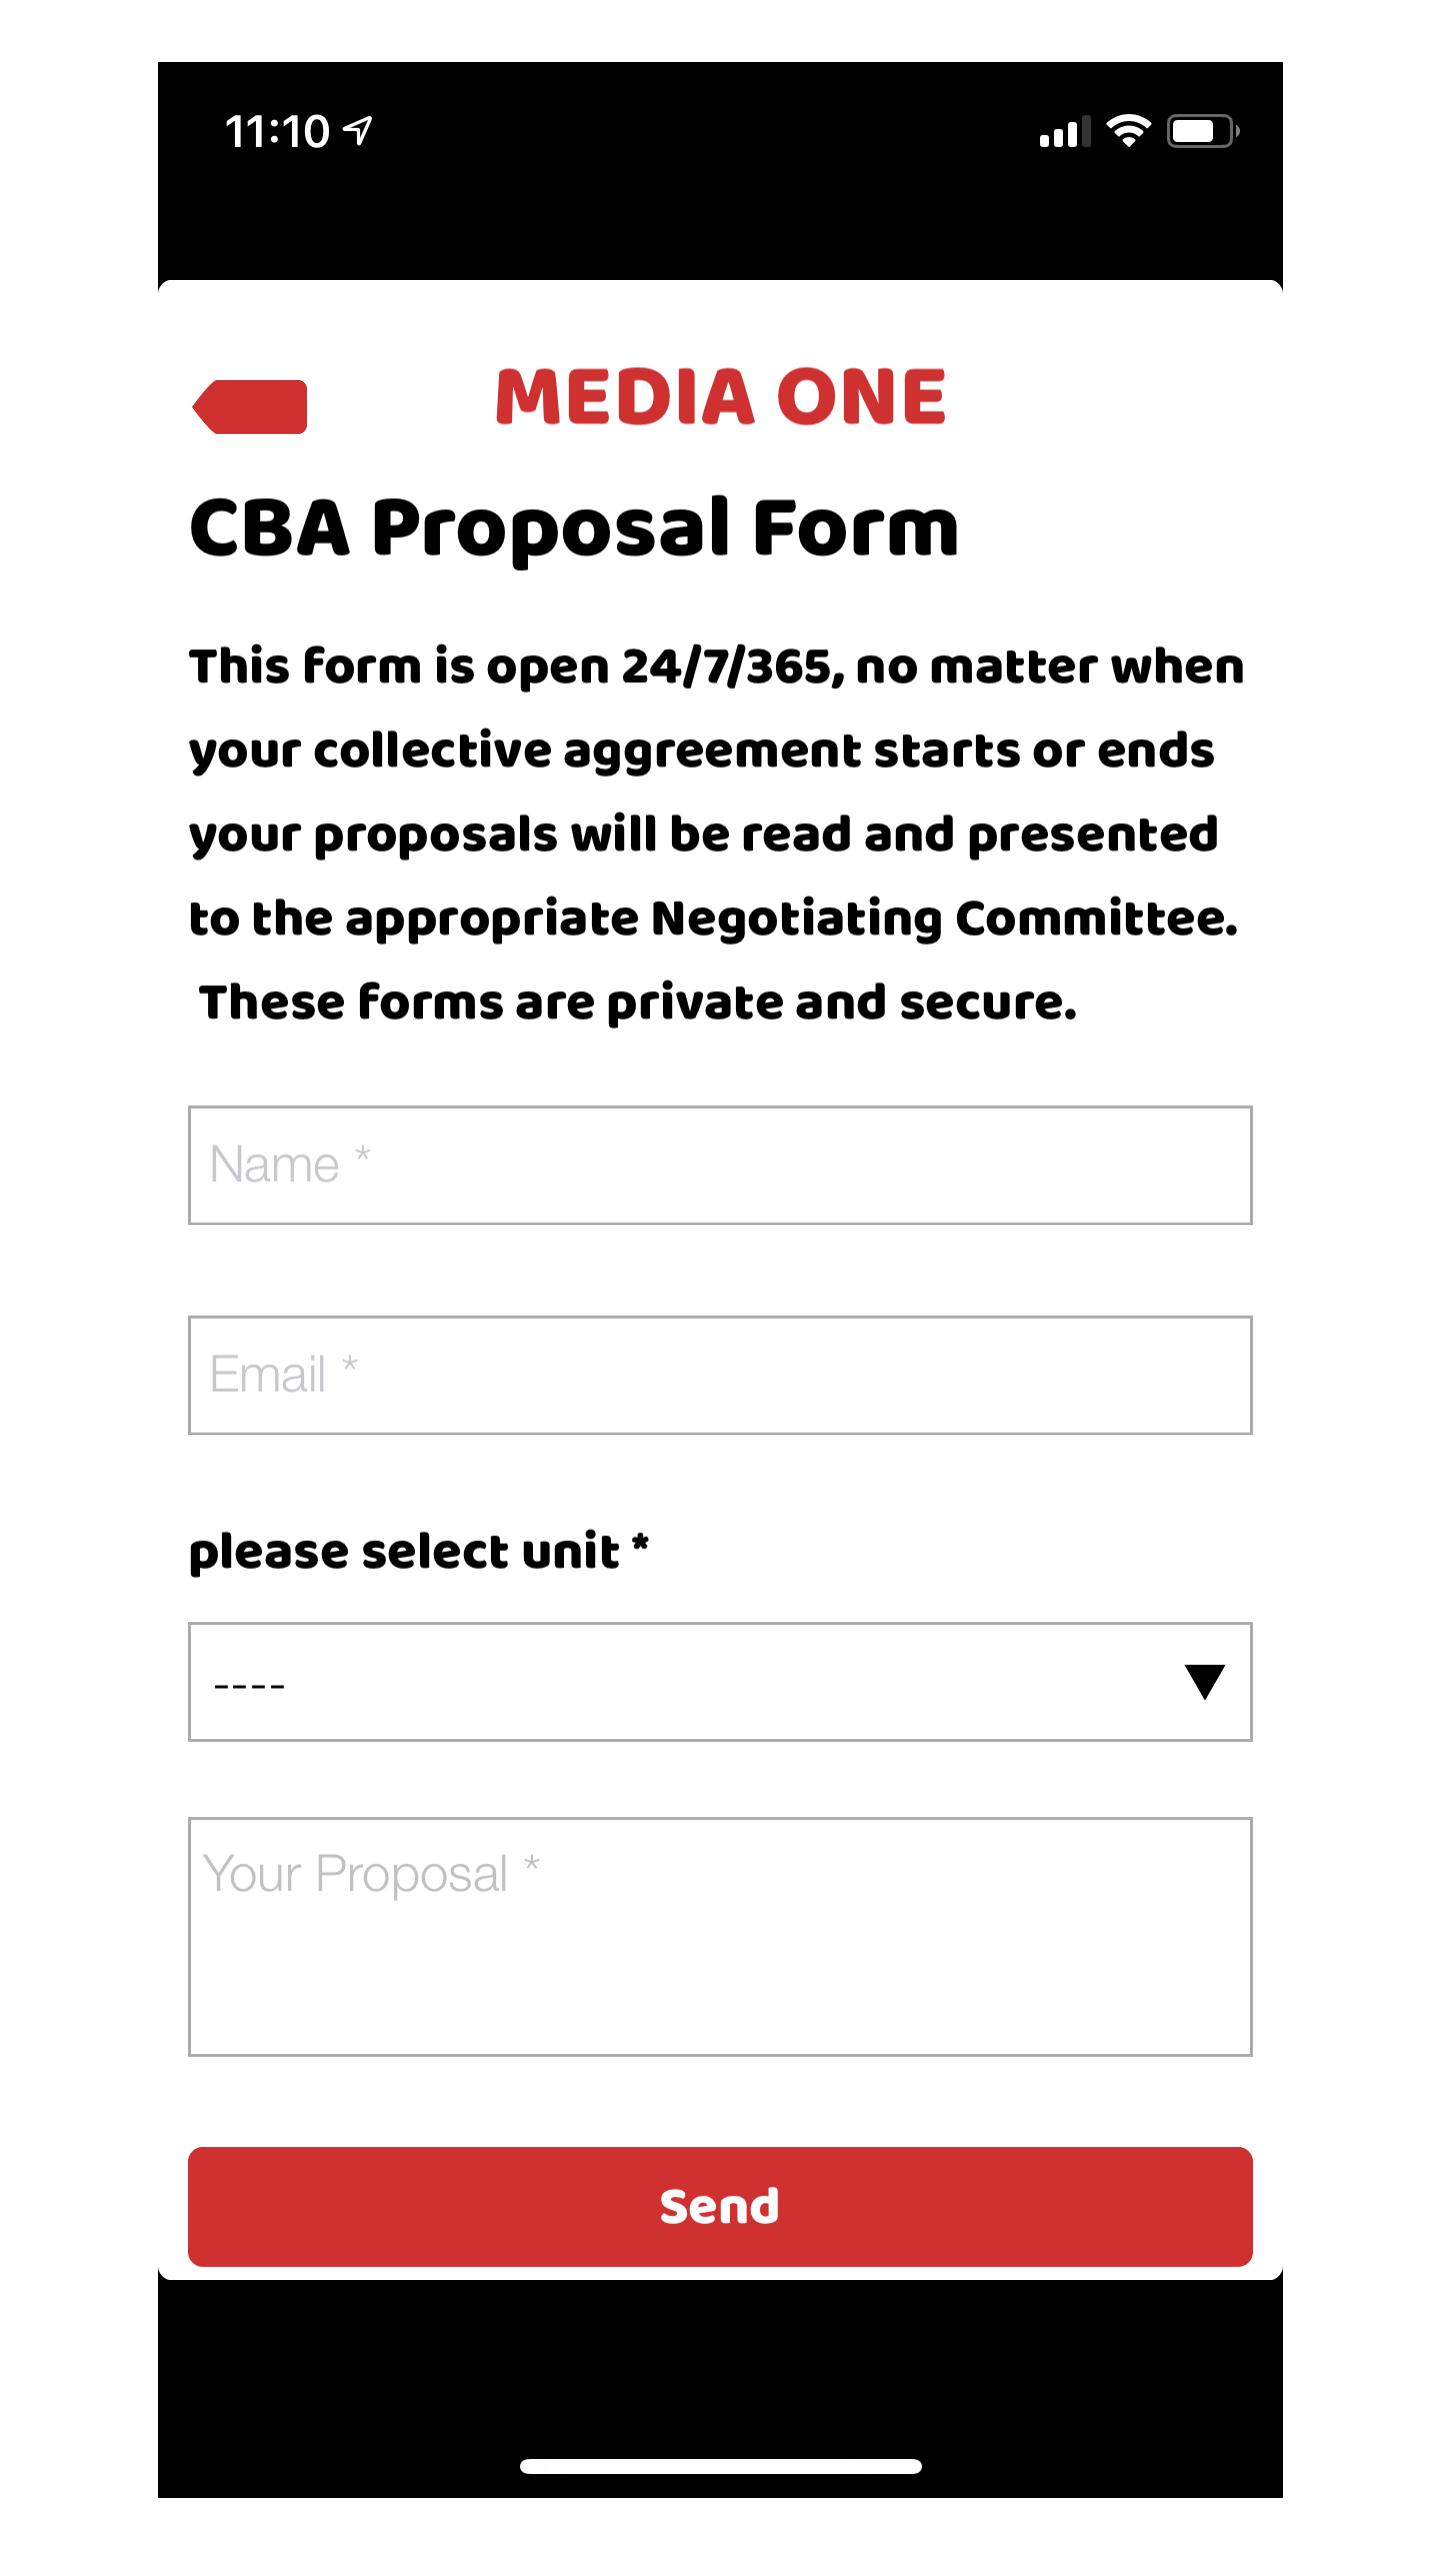This screenshot has width=1440, height=2560.
Task: Tap the red Send button
Action: [x=720, y=2207]
